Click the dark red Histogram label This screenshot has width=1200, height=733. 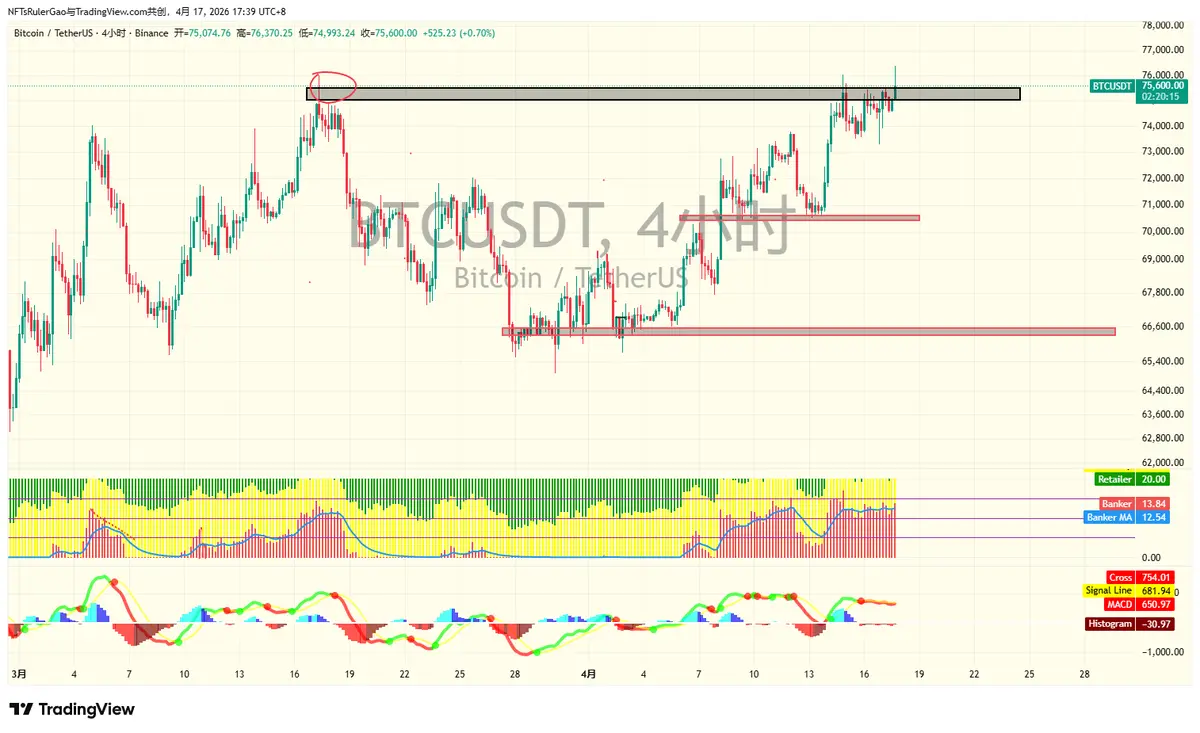(1110, 624)
